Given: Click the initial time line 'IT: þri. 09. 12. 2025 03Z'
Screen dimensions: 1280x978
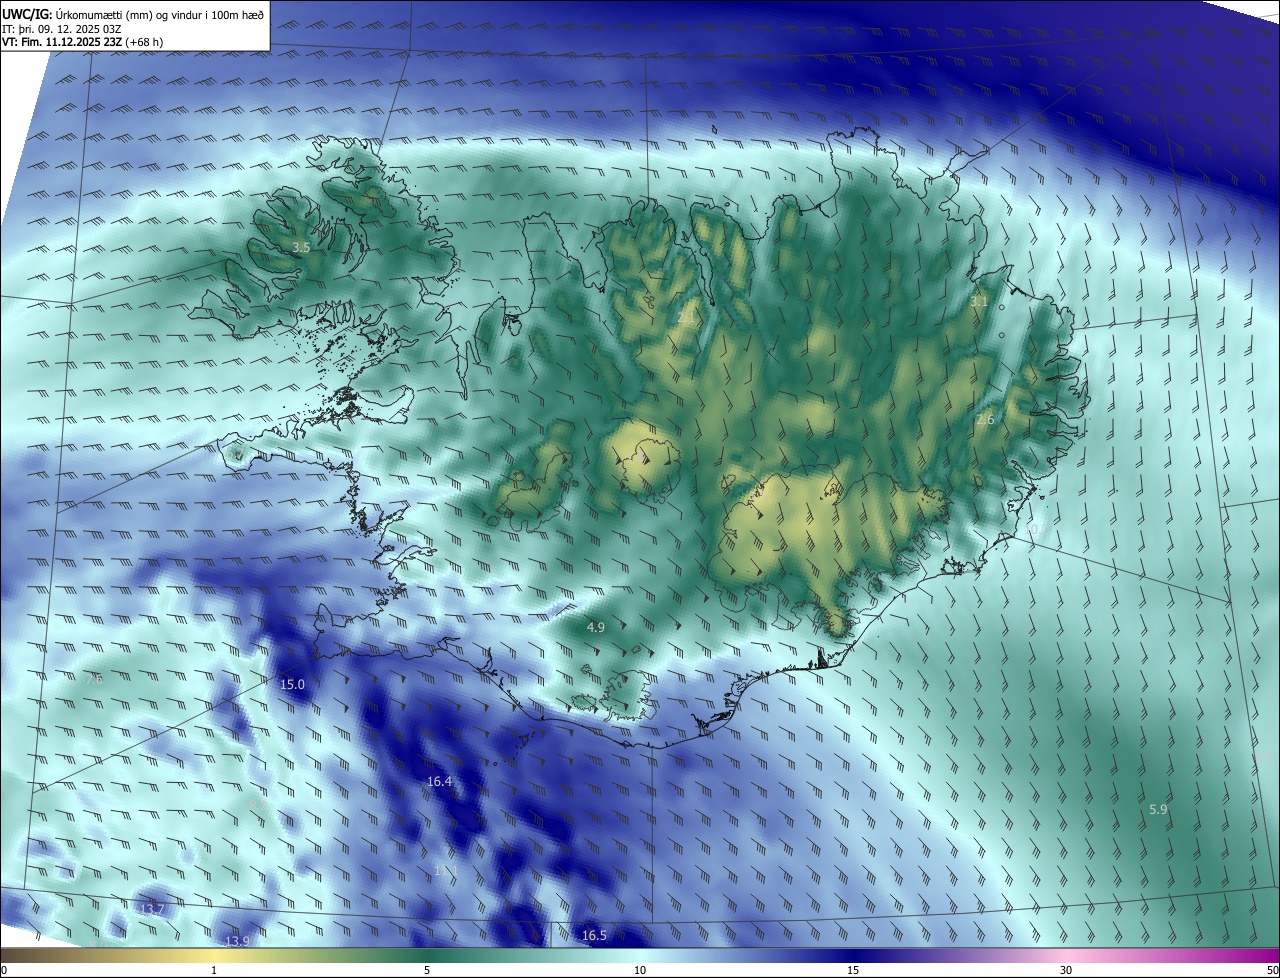Looking at the screenshot, I should (61, 28).
